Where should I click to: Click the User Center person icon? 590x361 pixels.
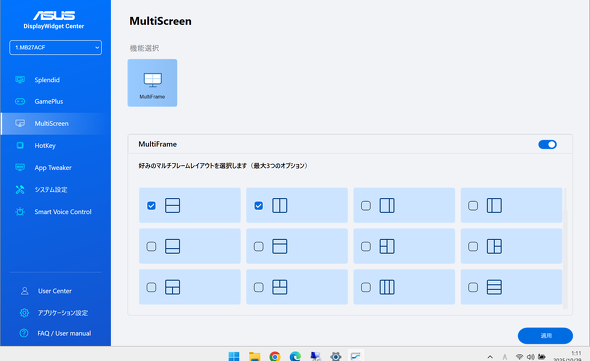click(24, 291)
